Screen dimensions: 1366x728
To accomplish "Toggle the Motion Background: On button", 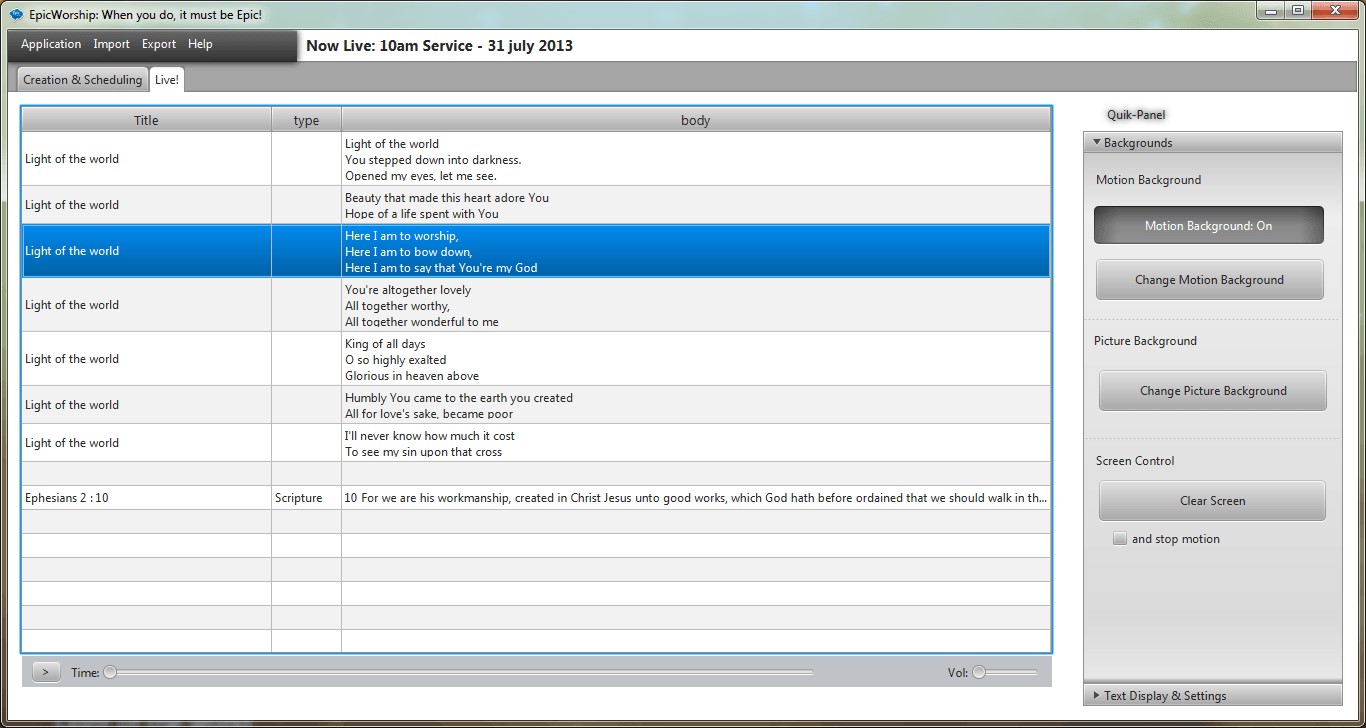I will 1208,226.
